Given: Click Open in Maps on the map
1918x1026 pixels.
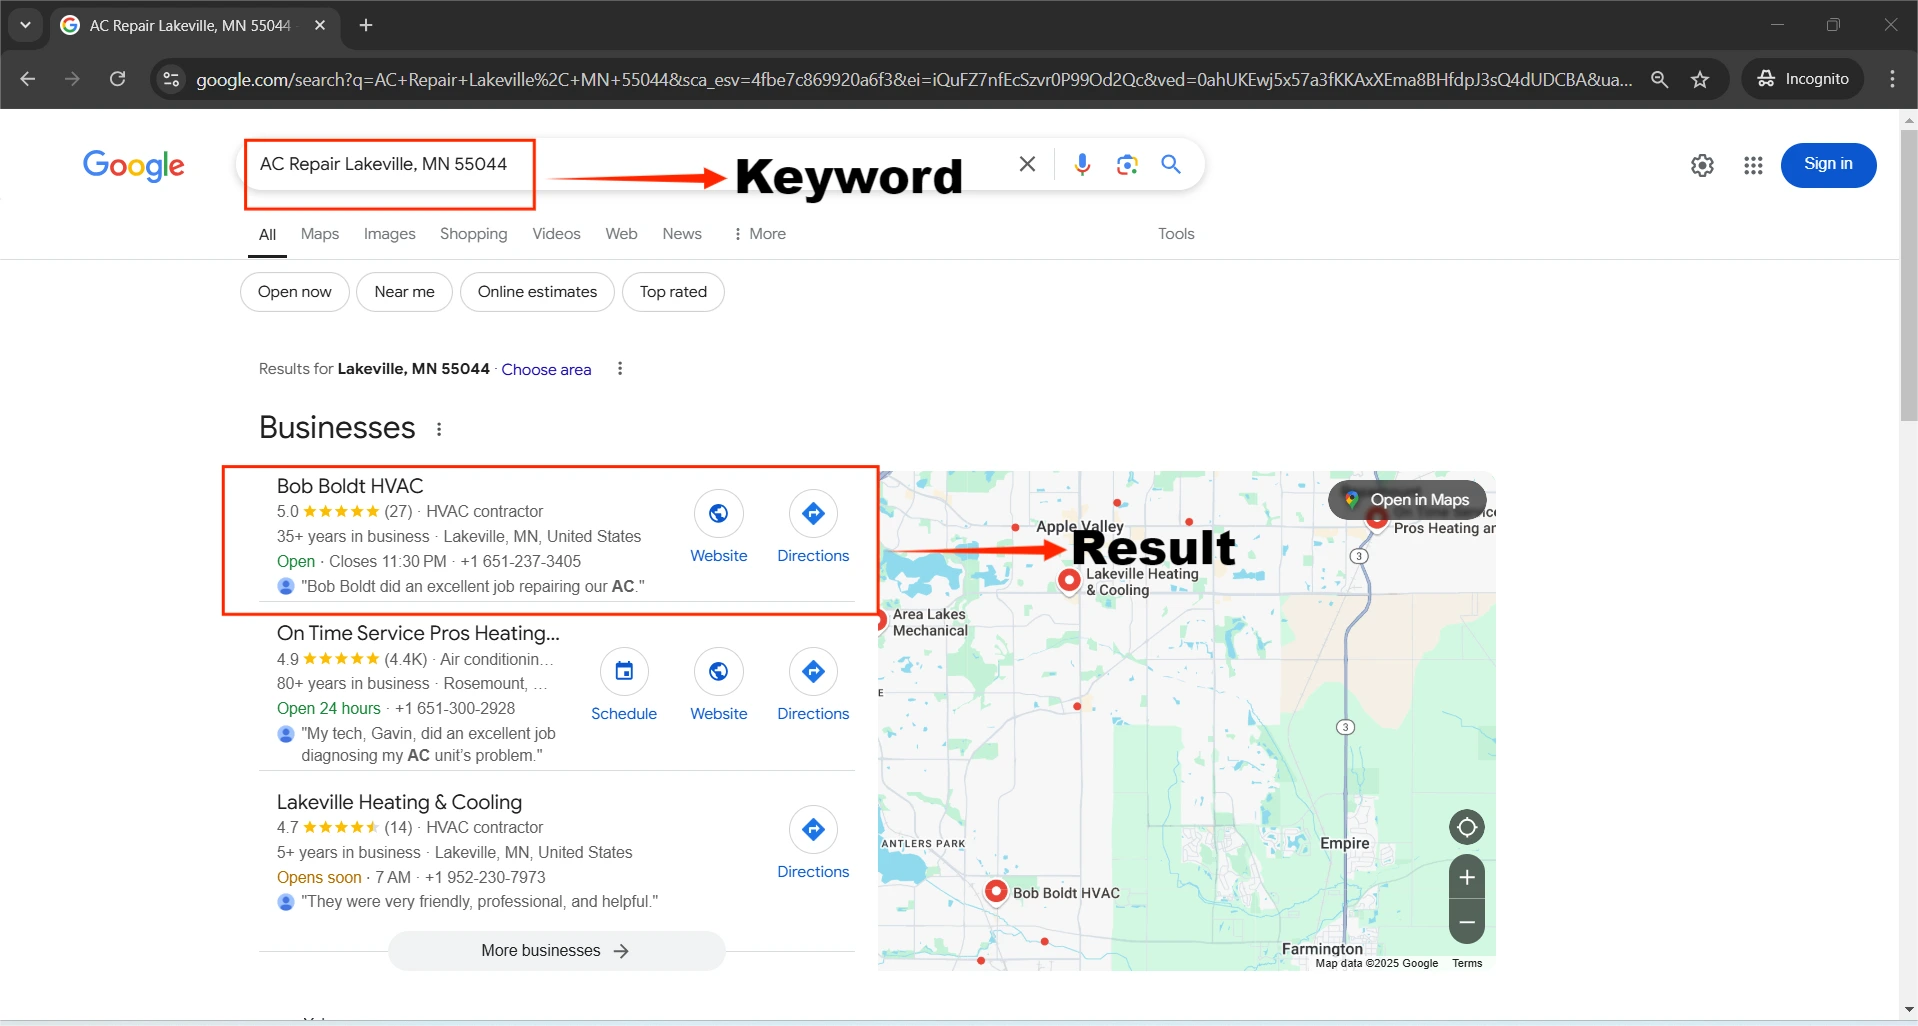Looking at the screenshot, I should [1407, 500].
